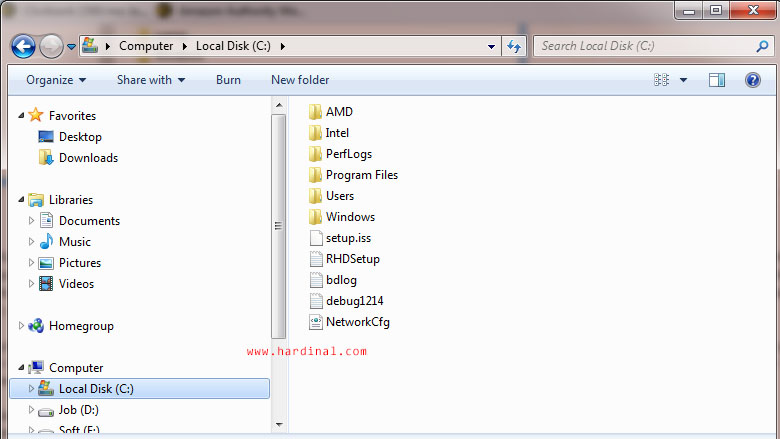Select the Intel folder
The height and width of the screenshot is (439, 780).
point(329,133)
